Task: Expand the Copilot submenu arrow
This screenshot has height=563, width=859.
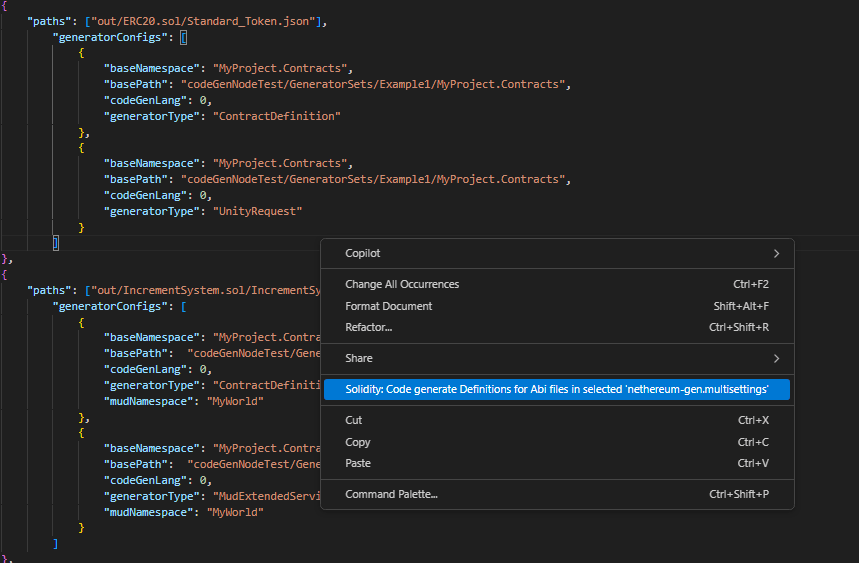Action: [x=775, y=254]
